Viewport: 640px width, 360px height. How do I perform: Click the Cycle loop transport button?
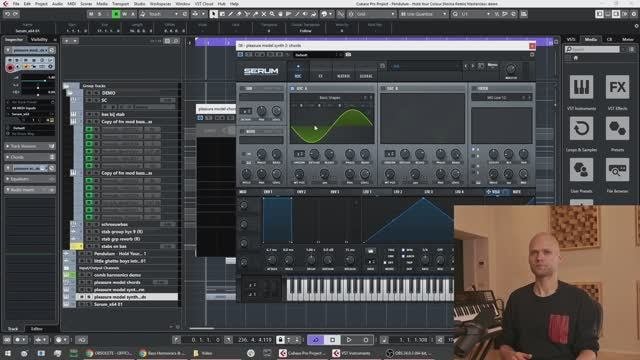(315, 340)
